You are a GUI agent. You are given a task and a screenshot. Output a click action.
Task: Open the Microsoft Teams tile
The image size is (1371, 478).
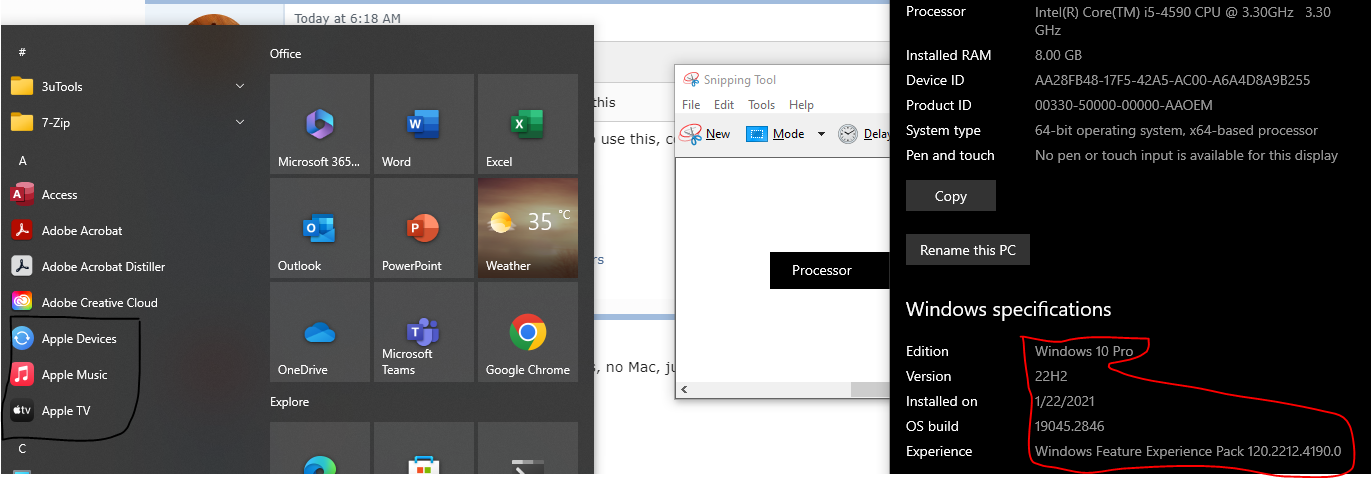point(424,332)
